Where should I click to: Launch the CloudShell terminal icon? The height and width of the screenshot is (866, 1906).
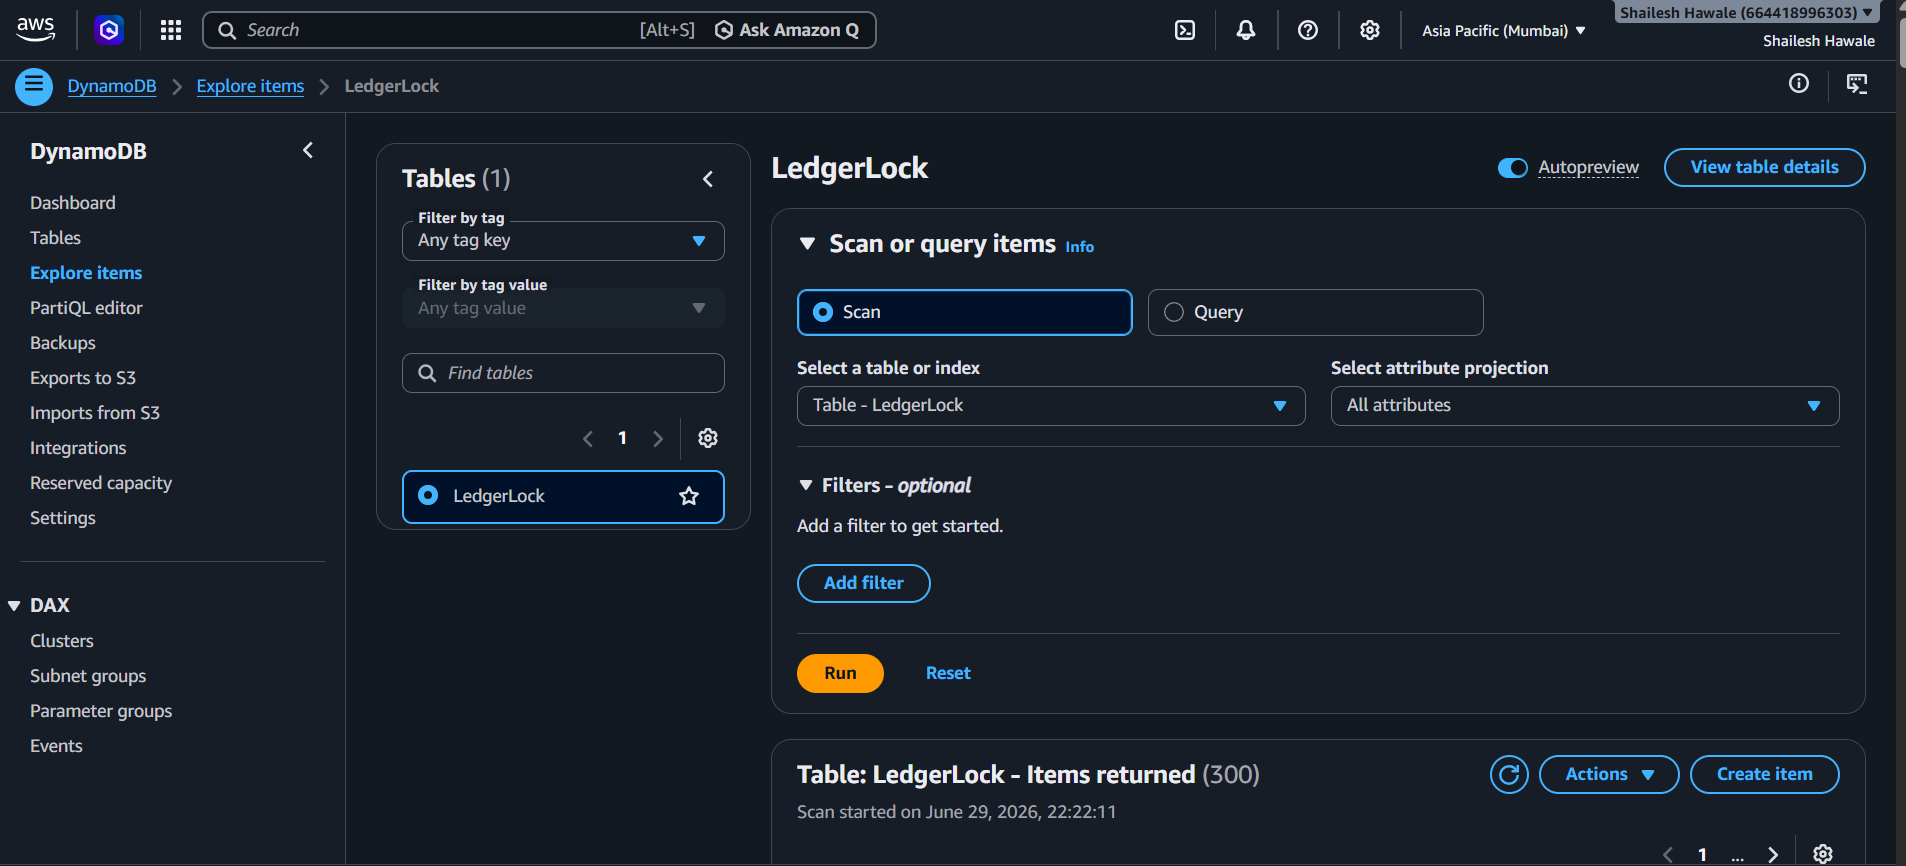1185,30
